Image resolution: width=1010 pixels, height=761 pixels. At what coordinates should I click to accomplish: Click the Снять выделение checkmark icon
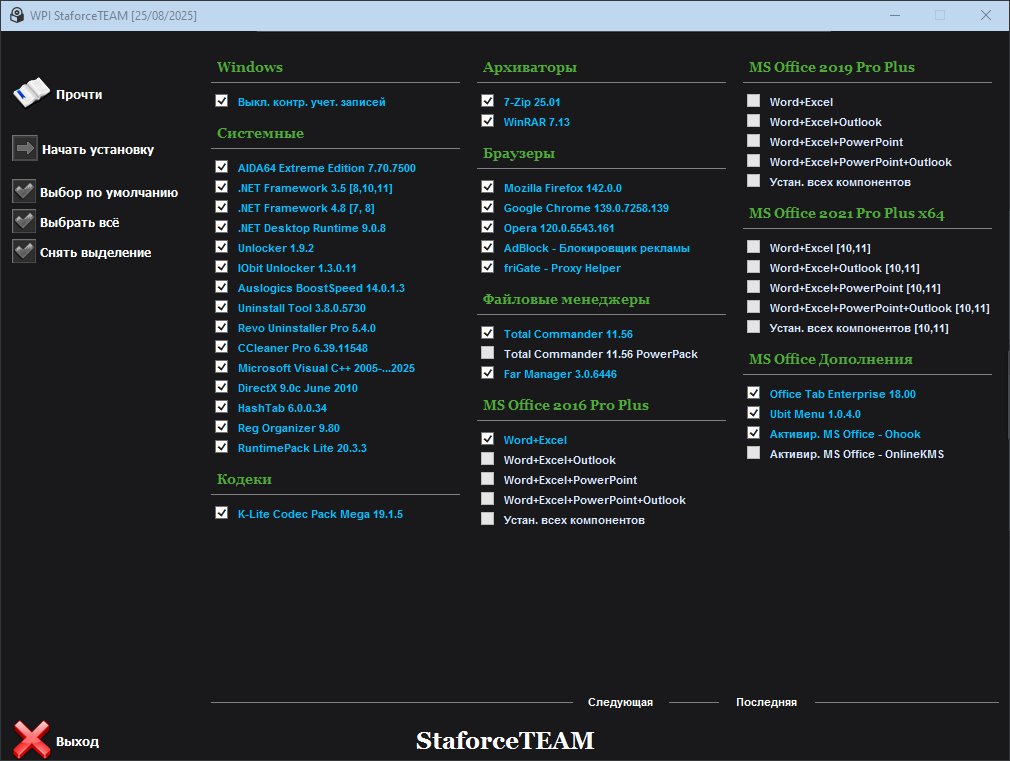coord(24,251)
